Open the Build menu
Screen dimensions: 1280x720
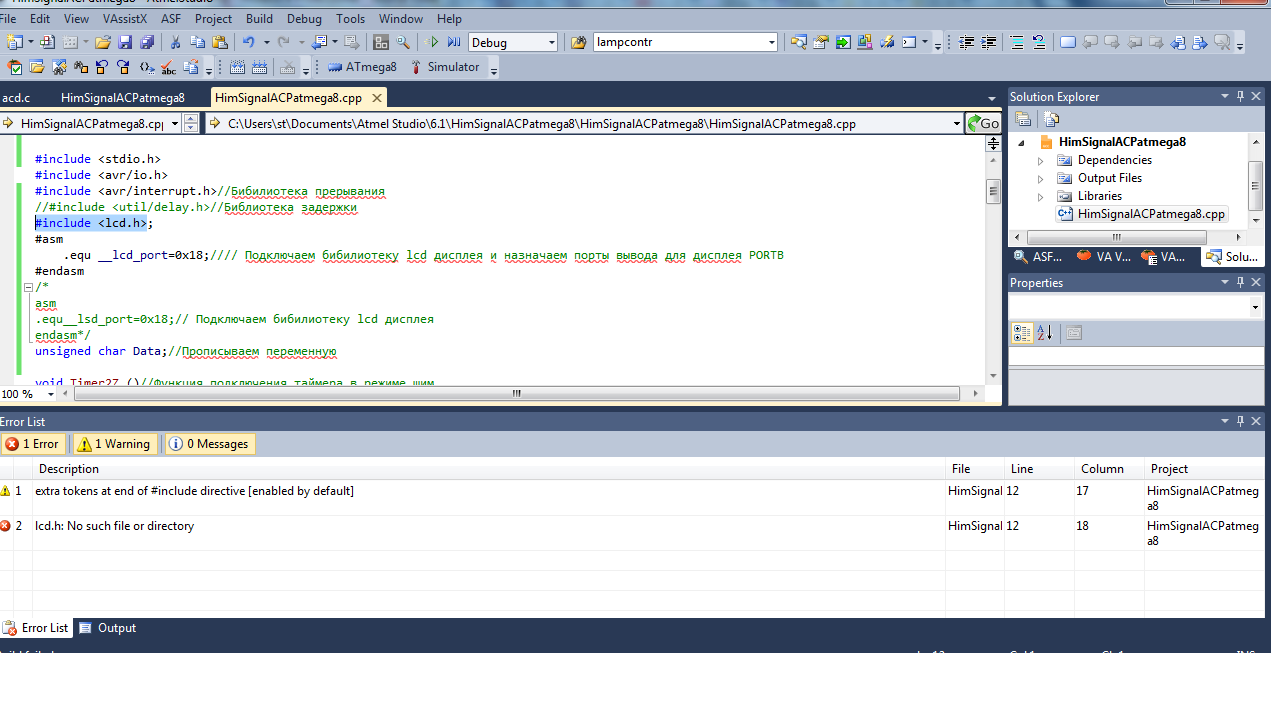pos(259,18)
